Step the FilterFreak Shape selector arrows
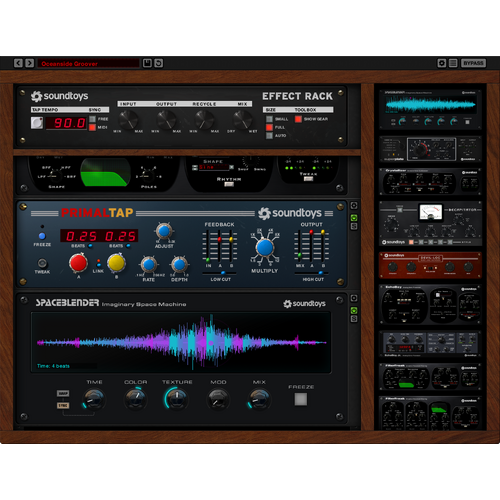500x500 pixels. pos(195,167)
